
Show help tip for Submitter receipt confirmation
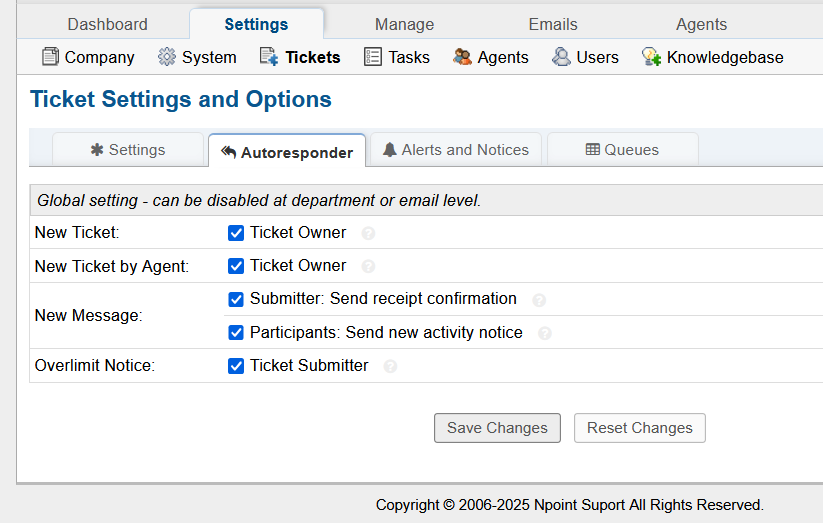coord(539,300)
